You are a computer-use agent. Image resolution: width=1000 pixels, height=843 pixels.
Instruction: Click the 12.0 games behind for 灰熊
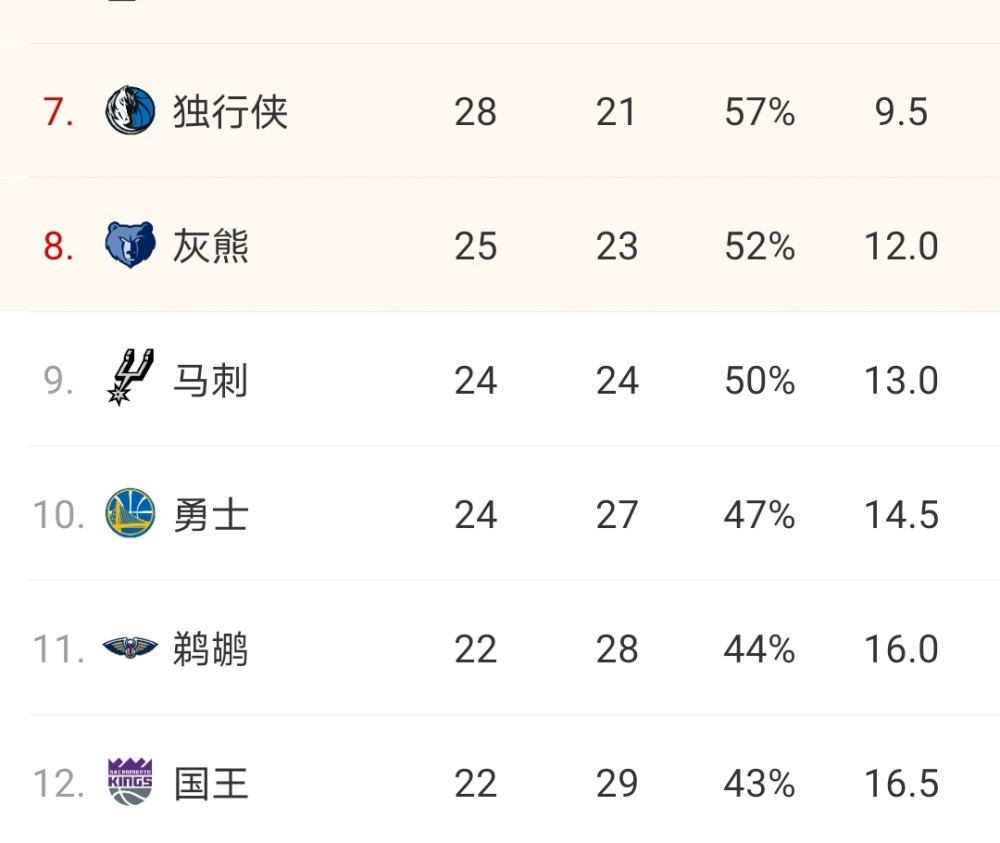901,246
